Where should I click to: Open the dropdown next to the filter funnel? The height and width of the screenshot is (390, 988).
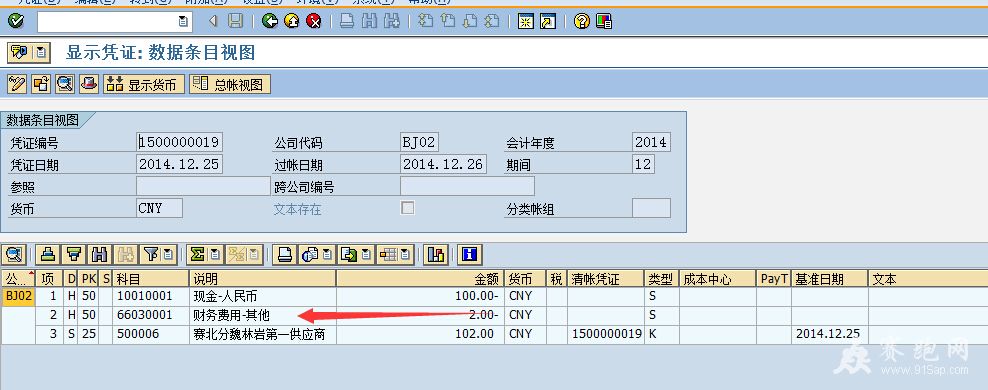168,255
